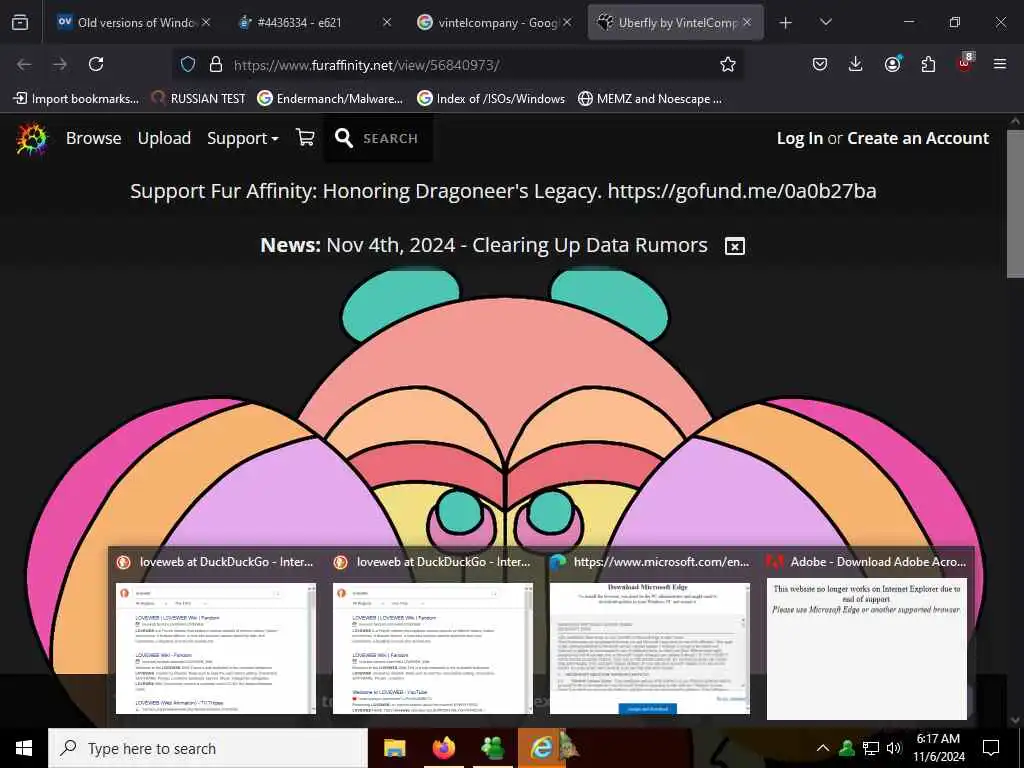The width and height of the screenshot is (1024, 768).
Task: Click Fur Affinity rainbow paw logo
Action: [32, 138]
